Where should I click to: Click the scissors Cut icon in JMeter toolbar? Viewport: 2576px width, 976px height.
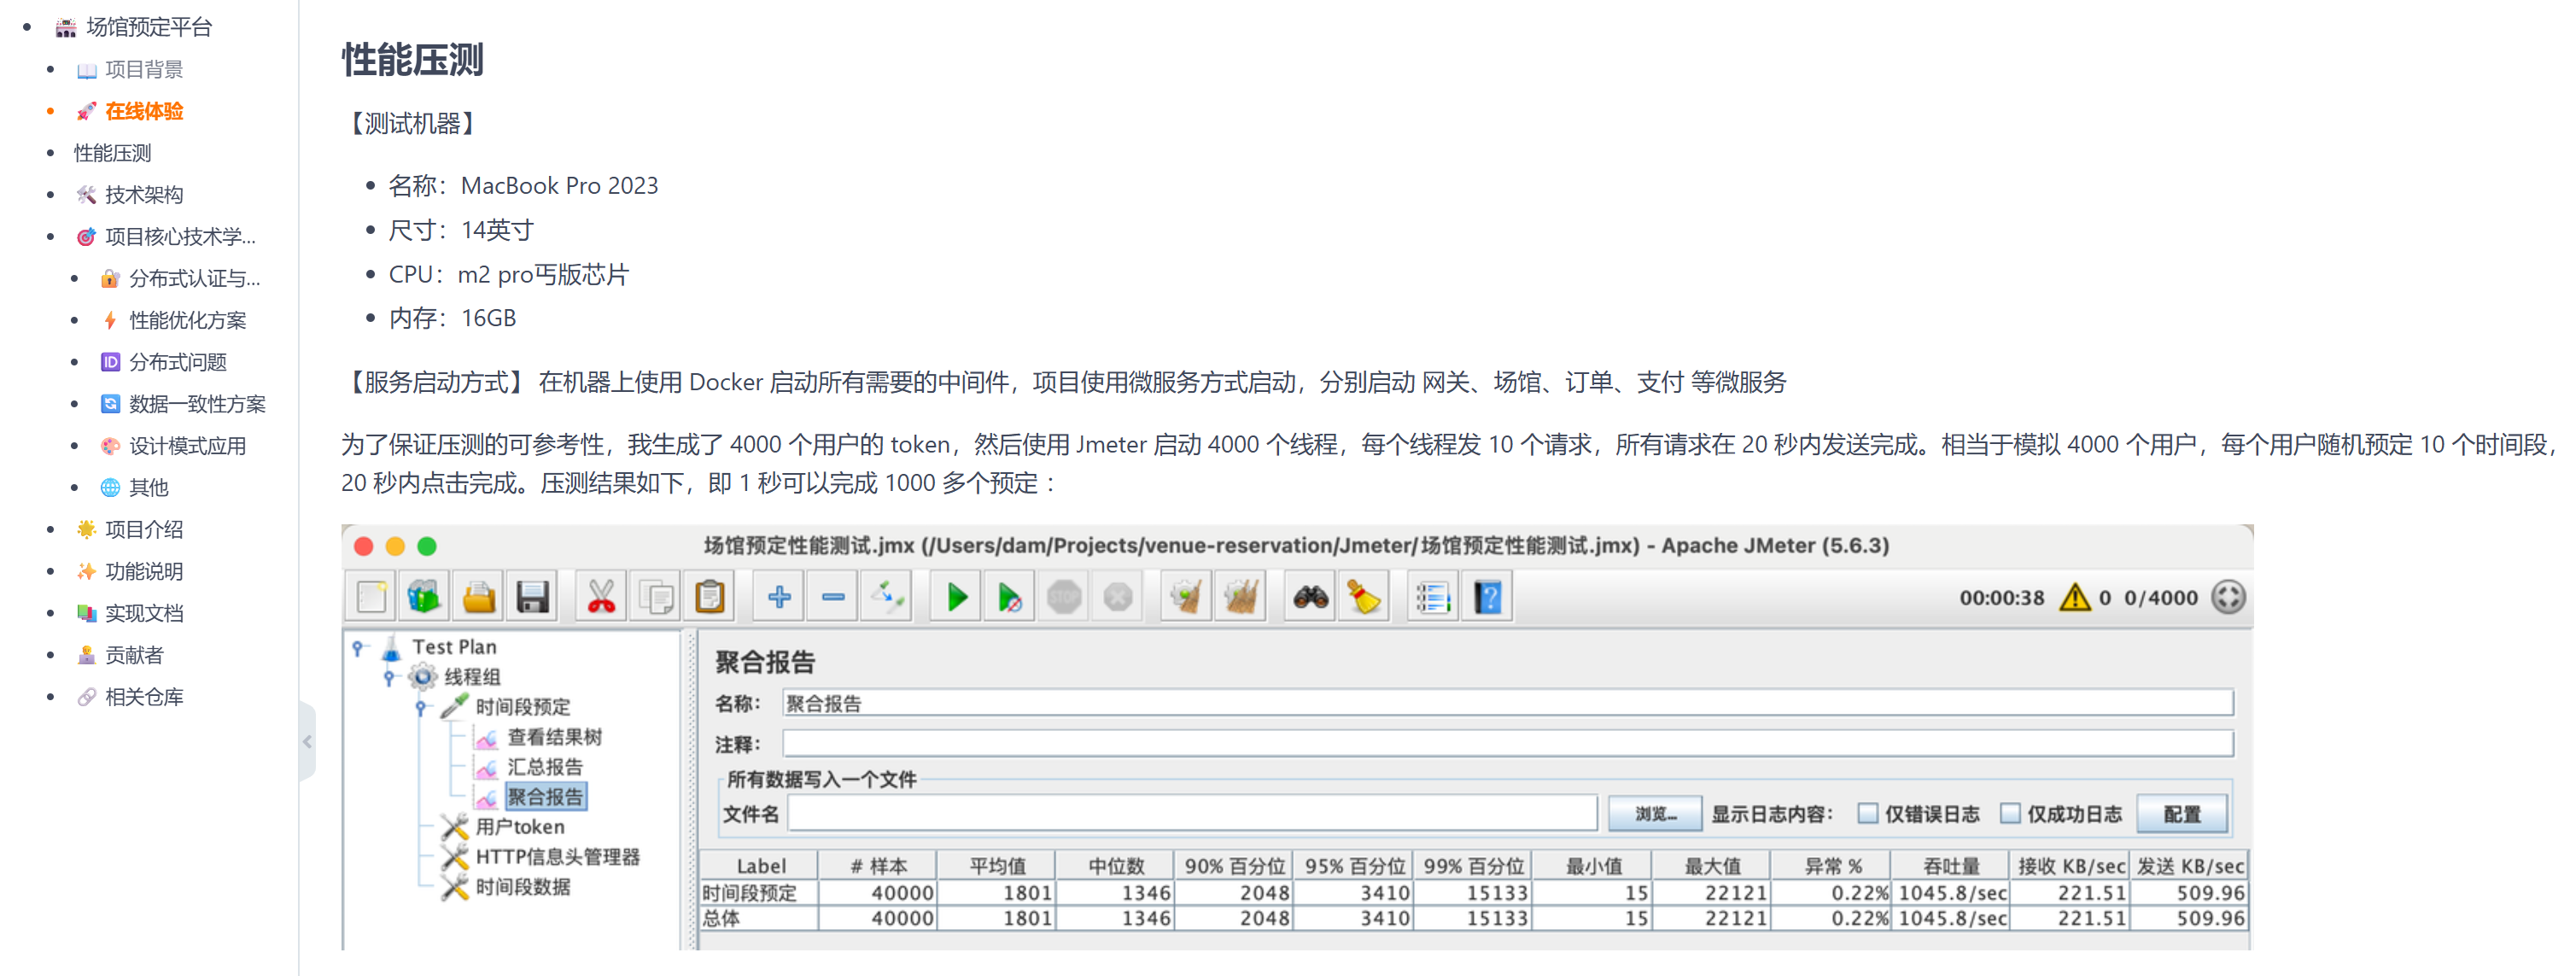coord(601,598)
